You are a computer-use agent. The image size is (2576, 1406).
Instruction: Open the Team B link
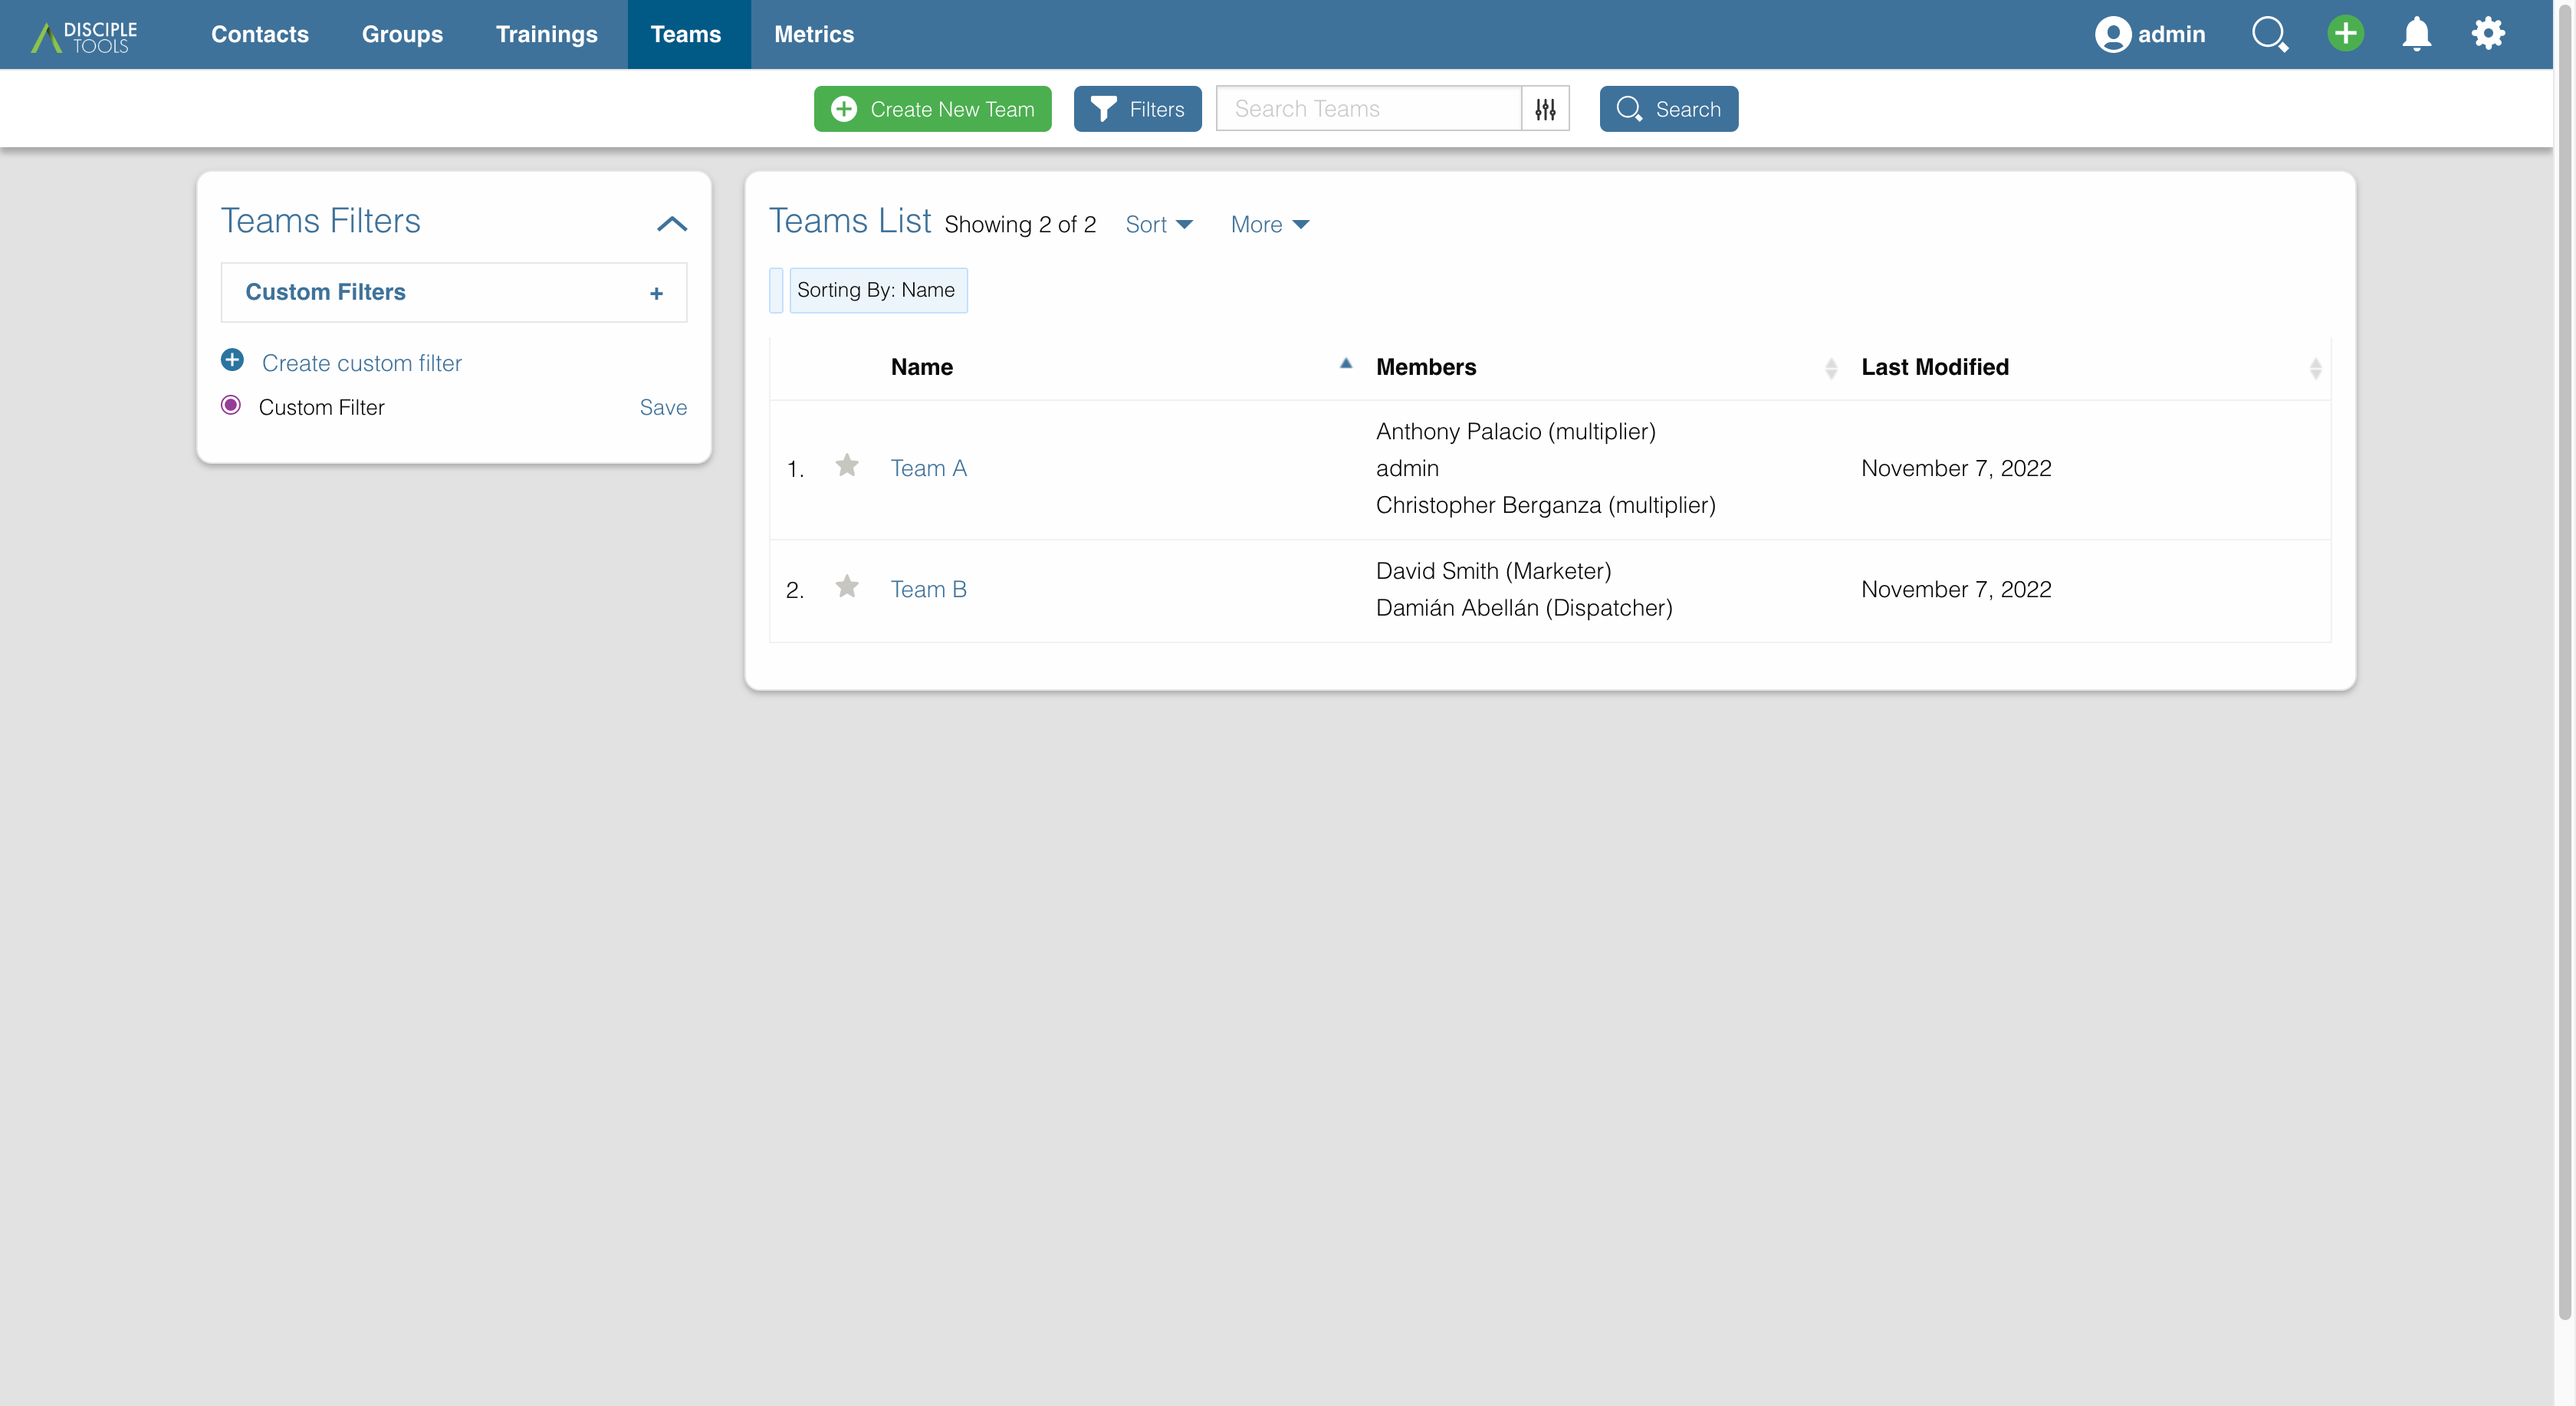928,589
